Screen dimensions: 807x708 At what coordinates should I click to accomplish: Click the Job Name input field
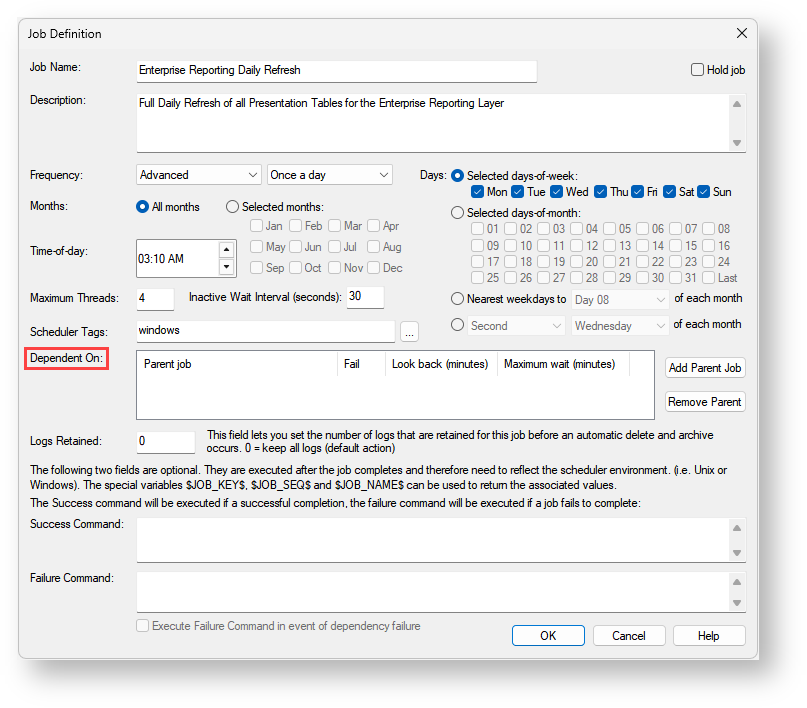tap(337, 70)
